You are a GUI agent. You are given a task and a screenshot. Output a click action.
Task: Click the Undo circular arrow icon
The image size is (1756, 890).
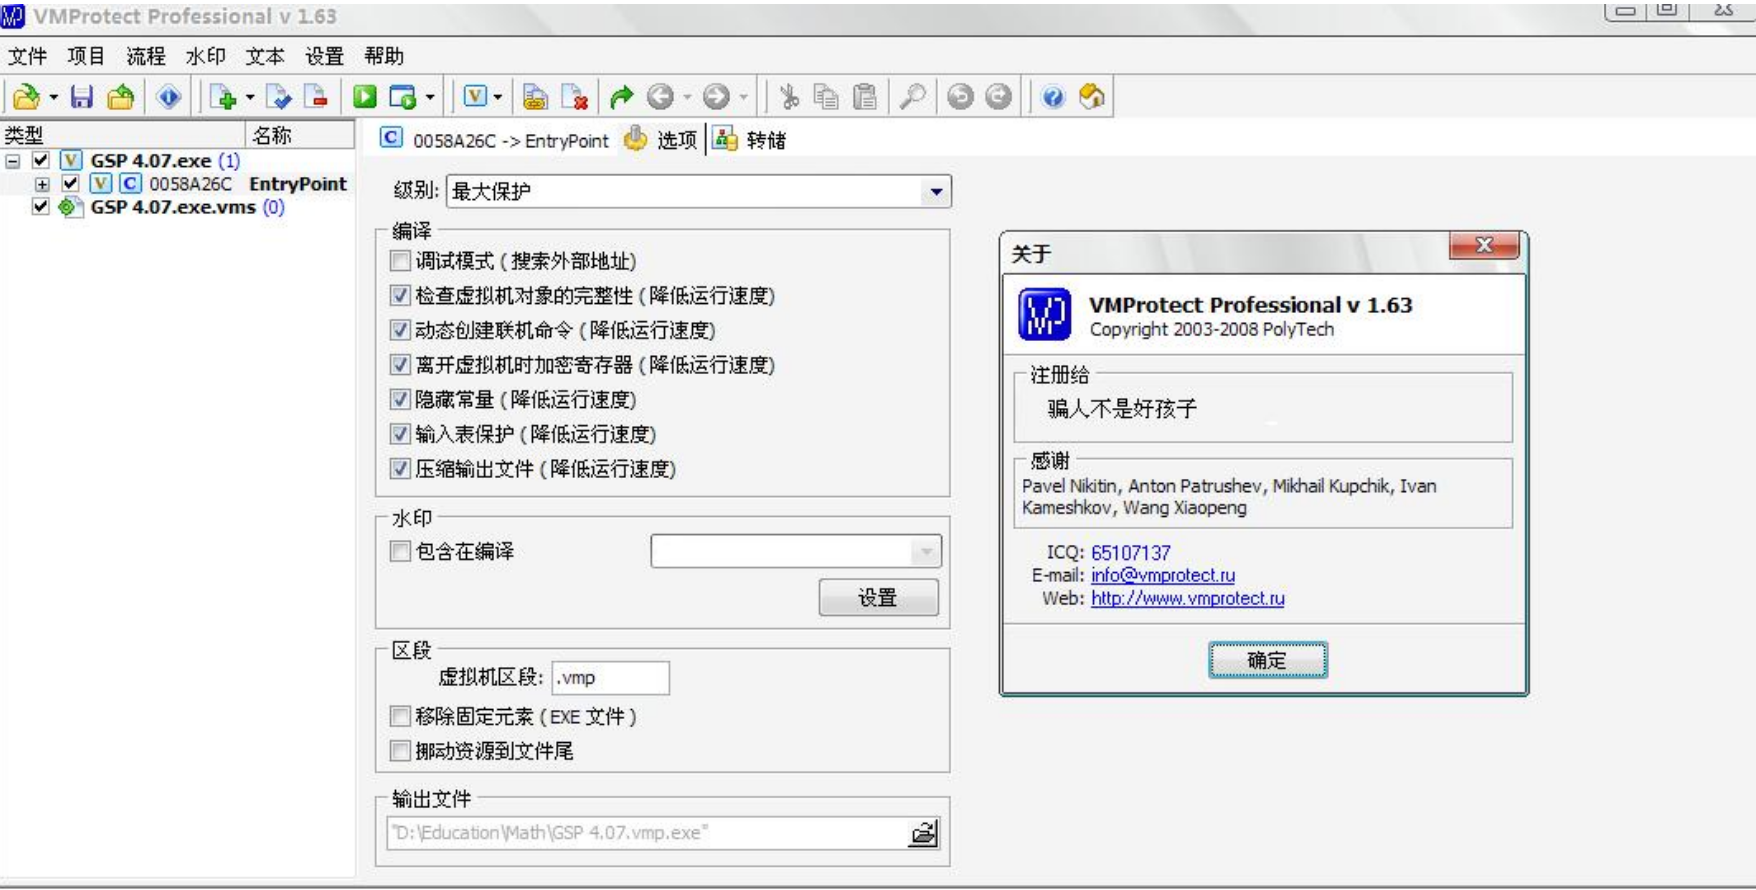tap(960, 97)
